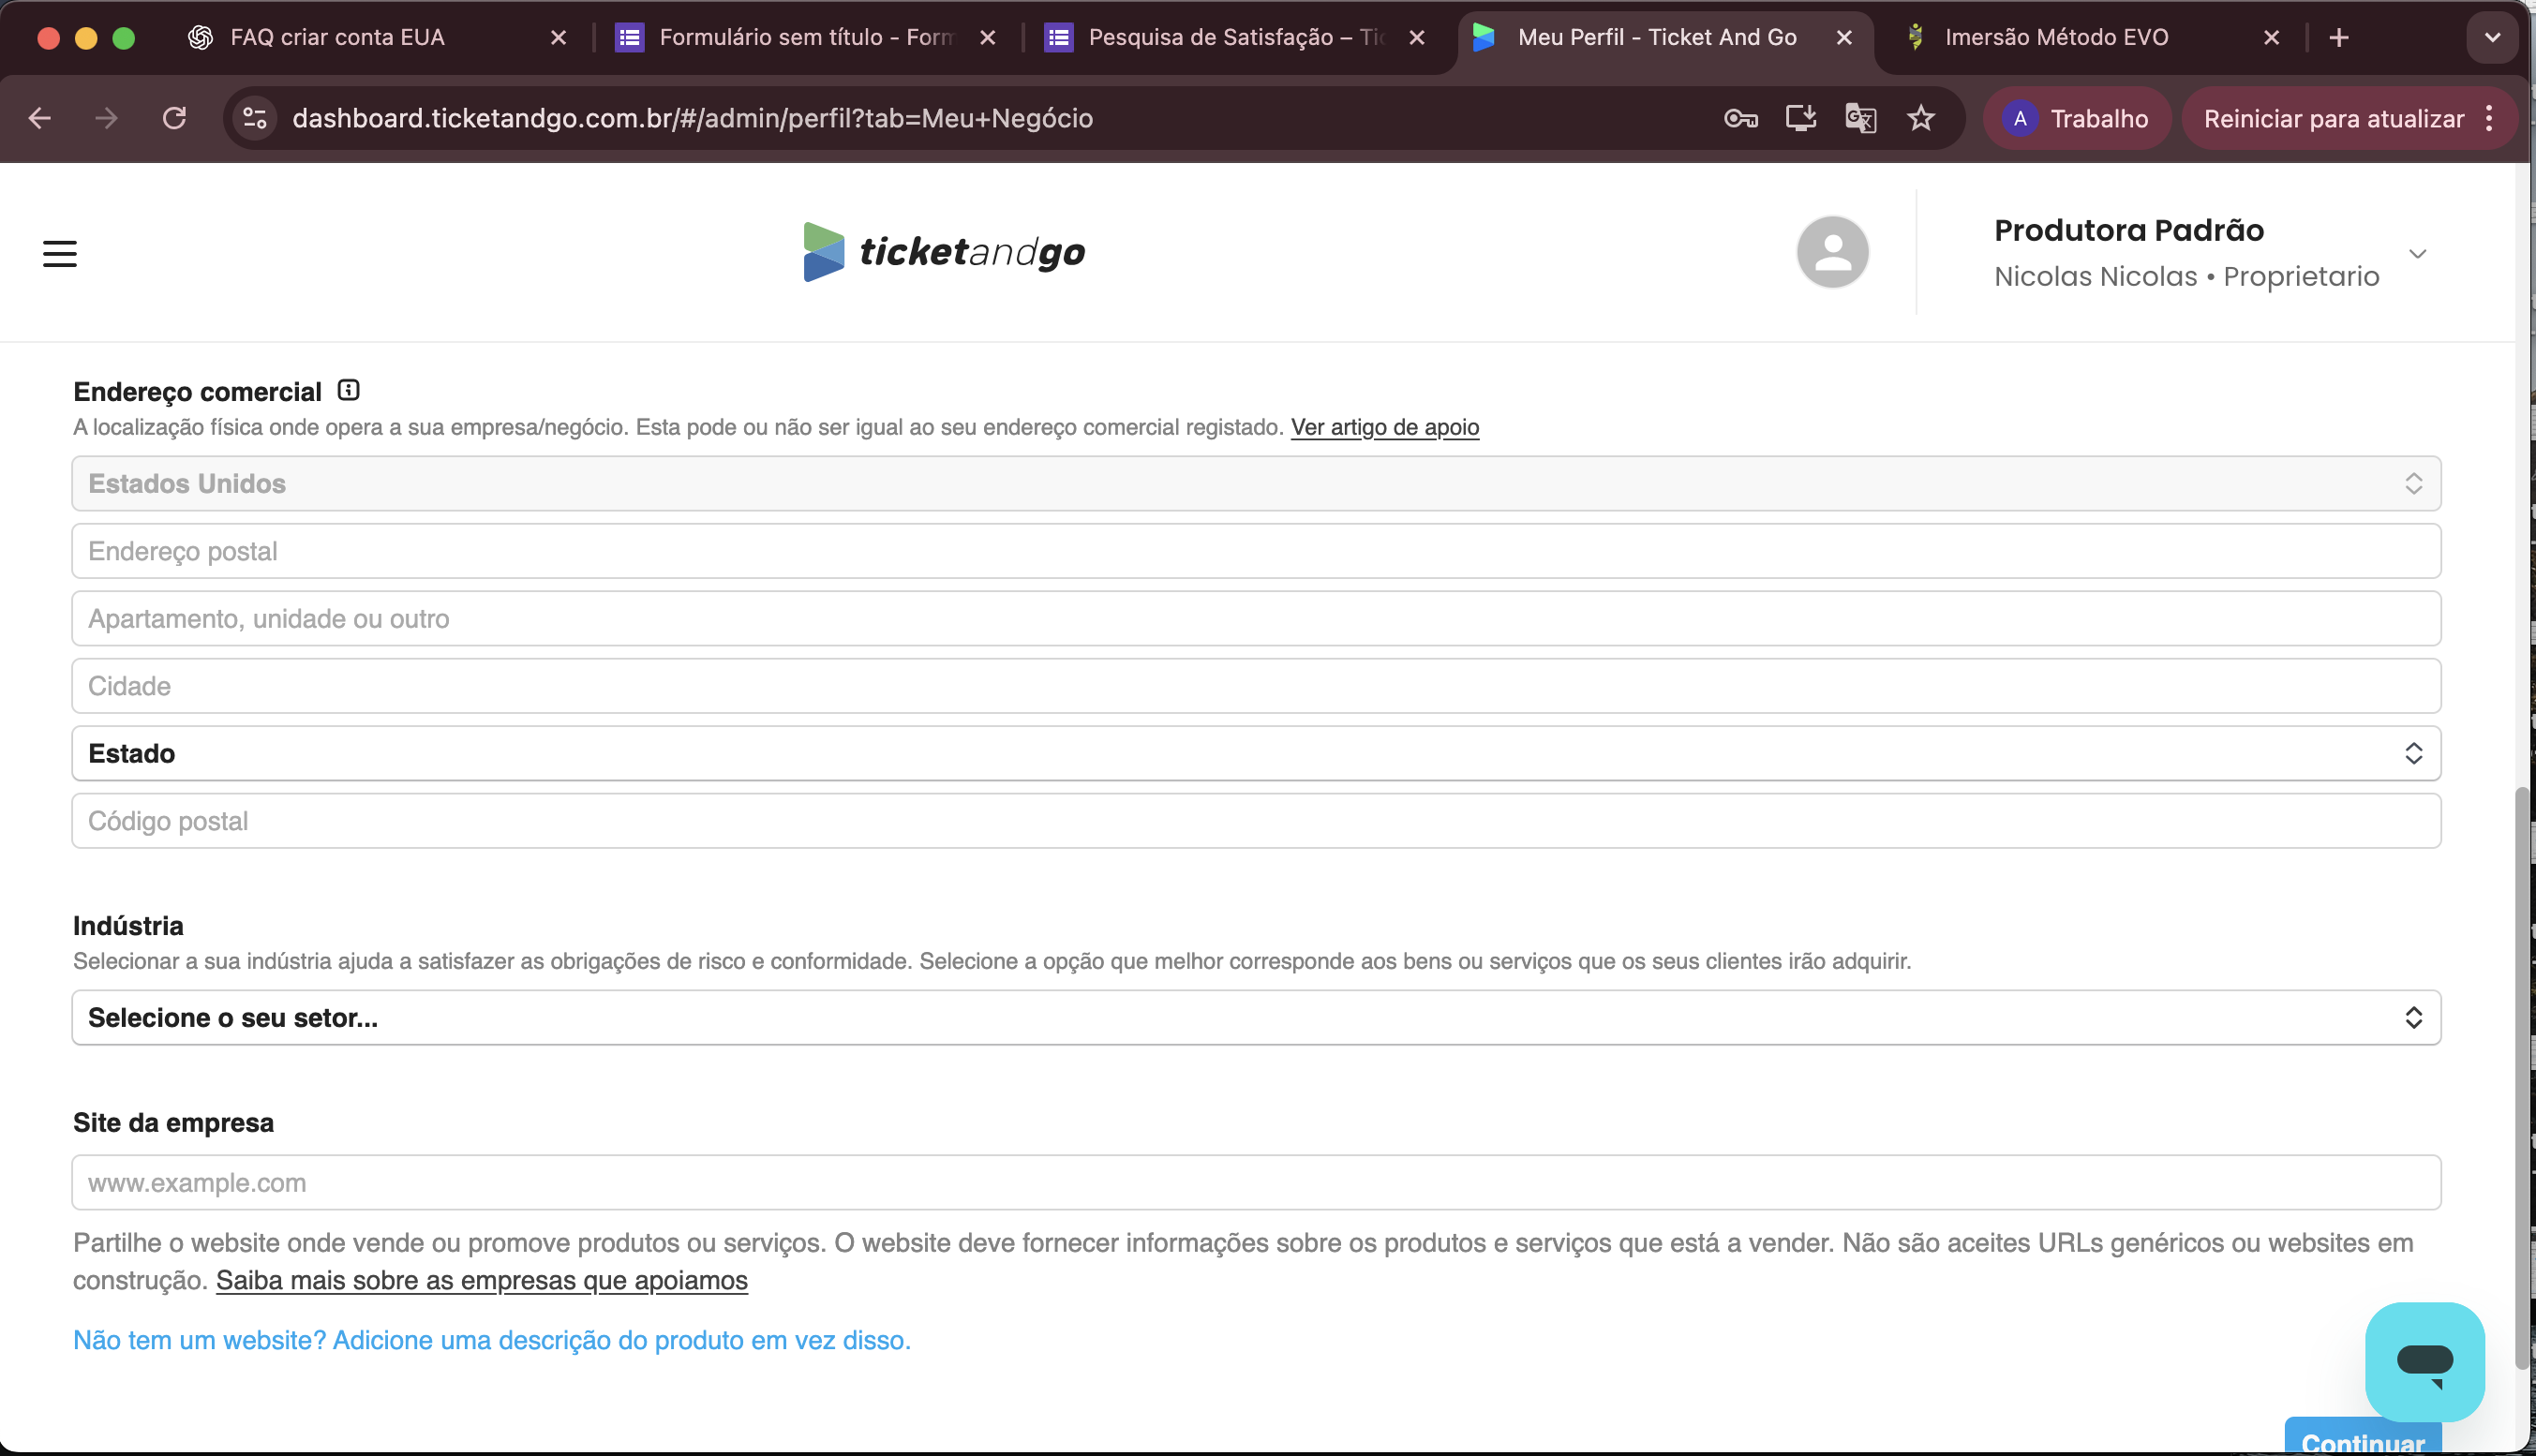Open the Selecione o seu setor dropdown

coord(1256,1018)
